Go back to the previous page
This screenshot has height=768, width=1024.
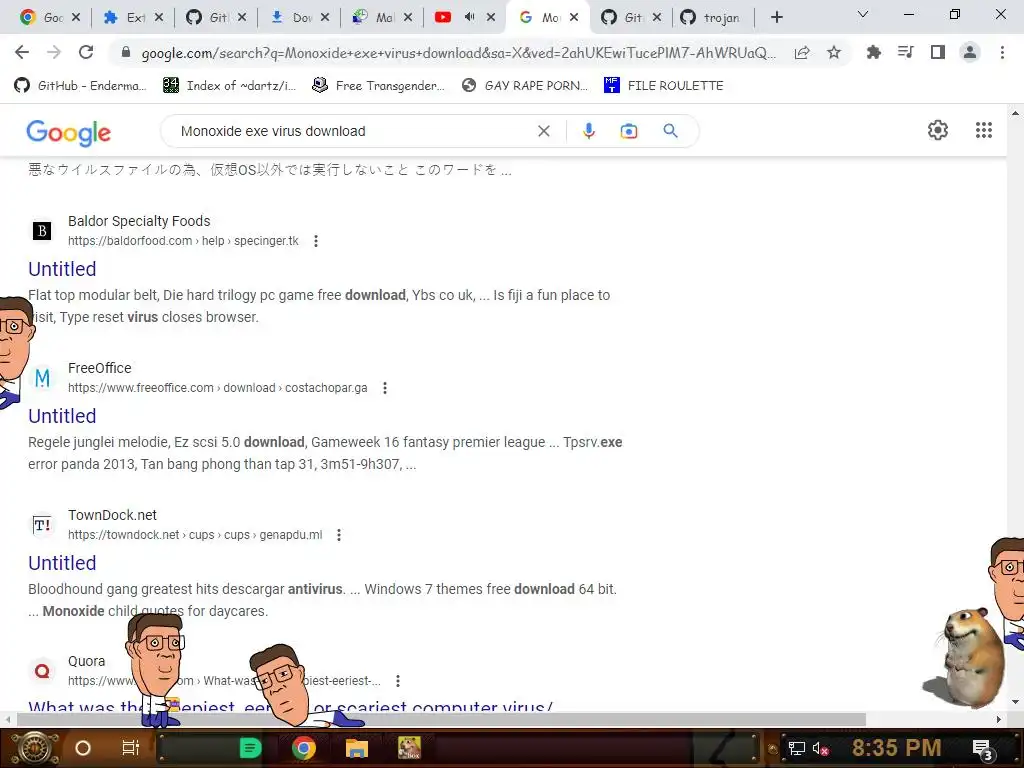point(22,52)
